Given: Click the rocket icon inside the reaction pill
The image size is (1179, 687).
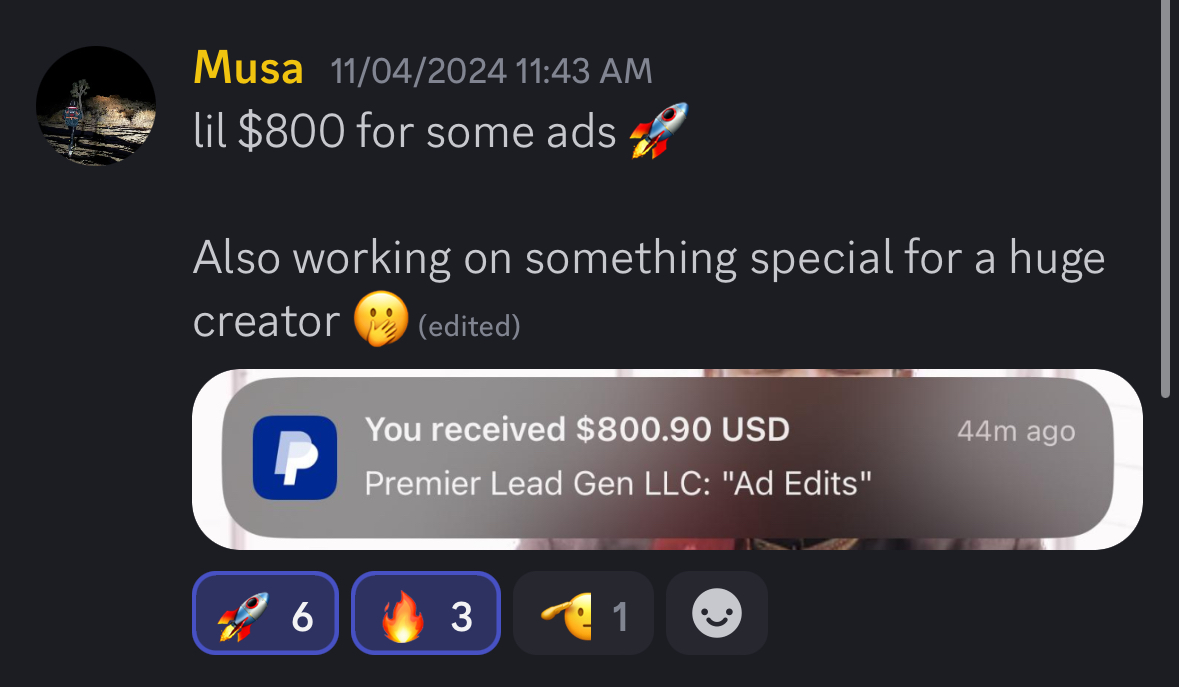Looking at the screenshot, I should (x=243, y=616).
